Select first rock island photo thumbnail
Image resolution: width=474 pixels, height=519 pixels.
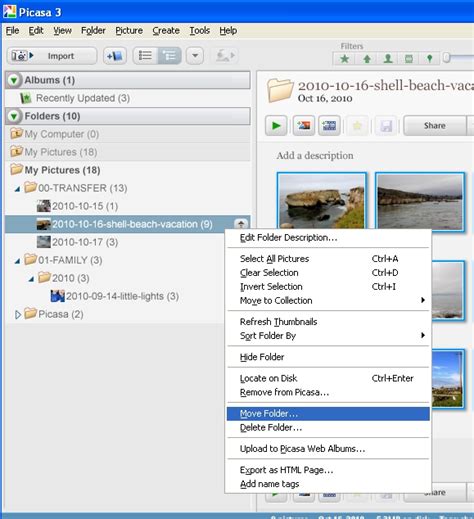(322, 201)
